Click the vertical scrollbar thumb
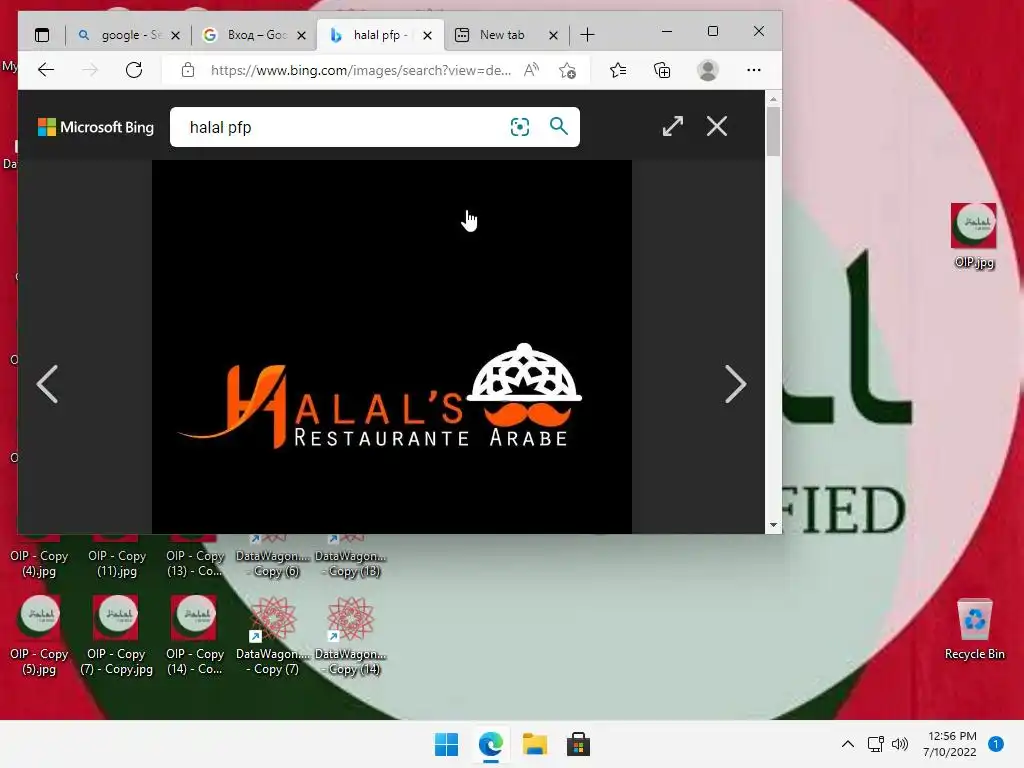 773,131
